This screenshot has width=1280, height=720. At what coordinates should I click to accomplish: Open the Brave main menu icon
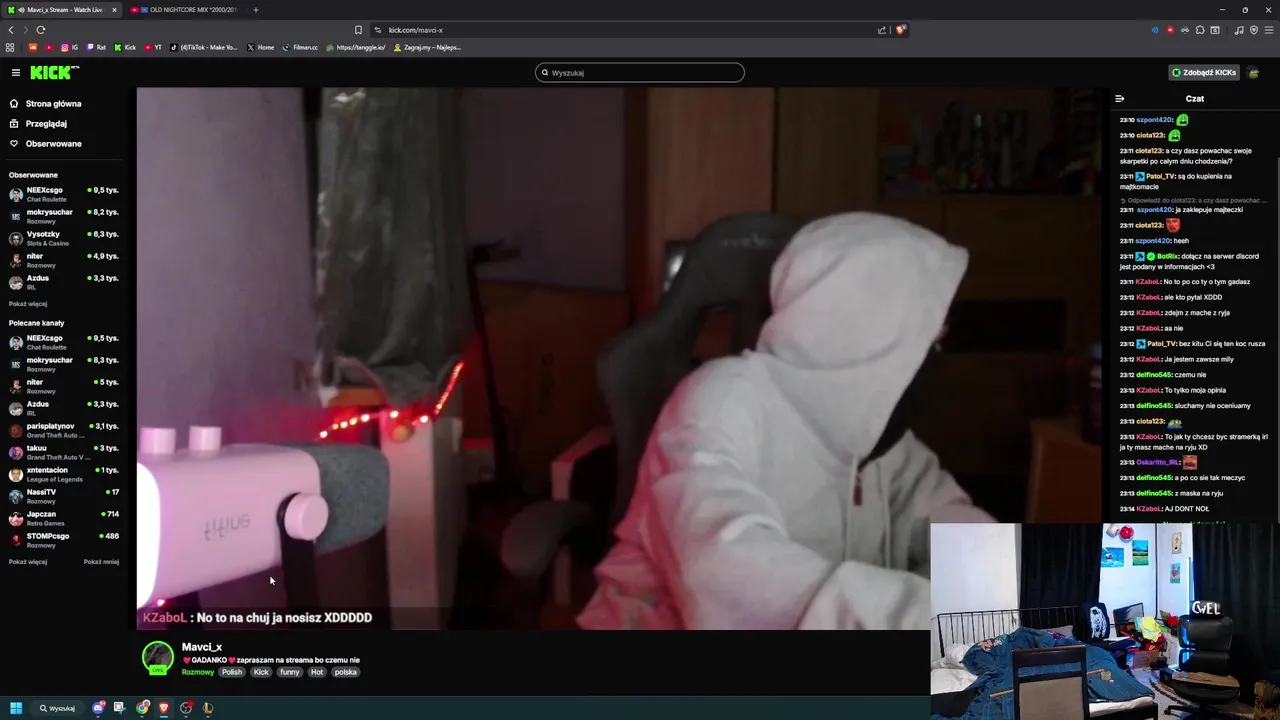(x=1268, y=30)
